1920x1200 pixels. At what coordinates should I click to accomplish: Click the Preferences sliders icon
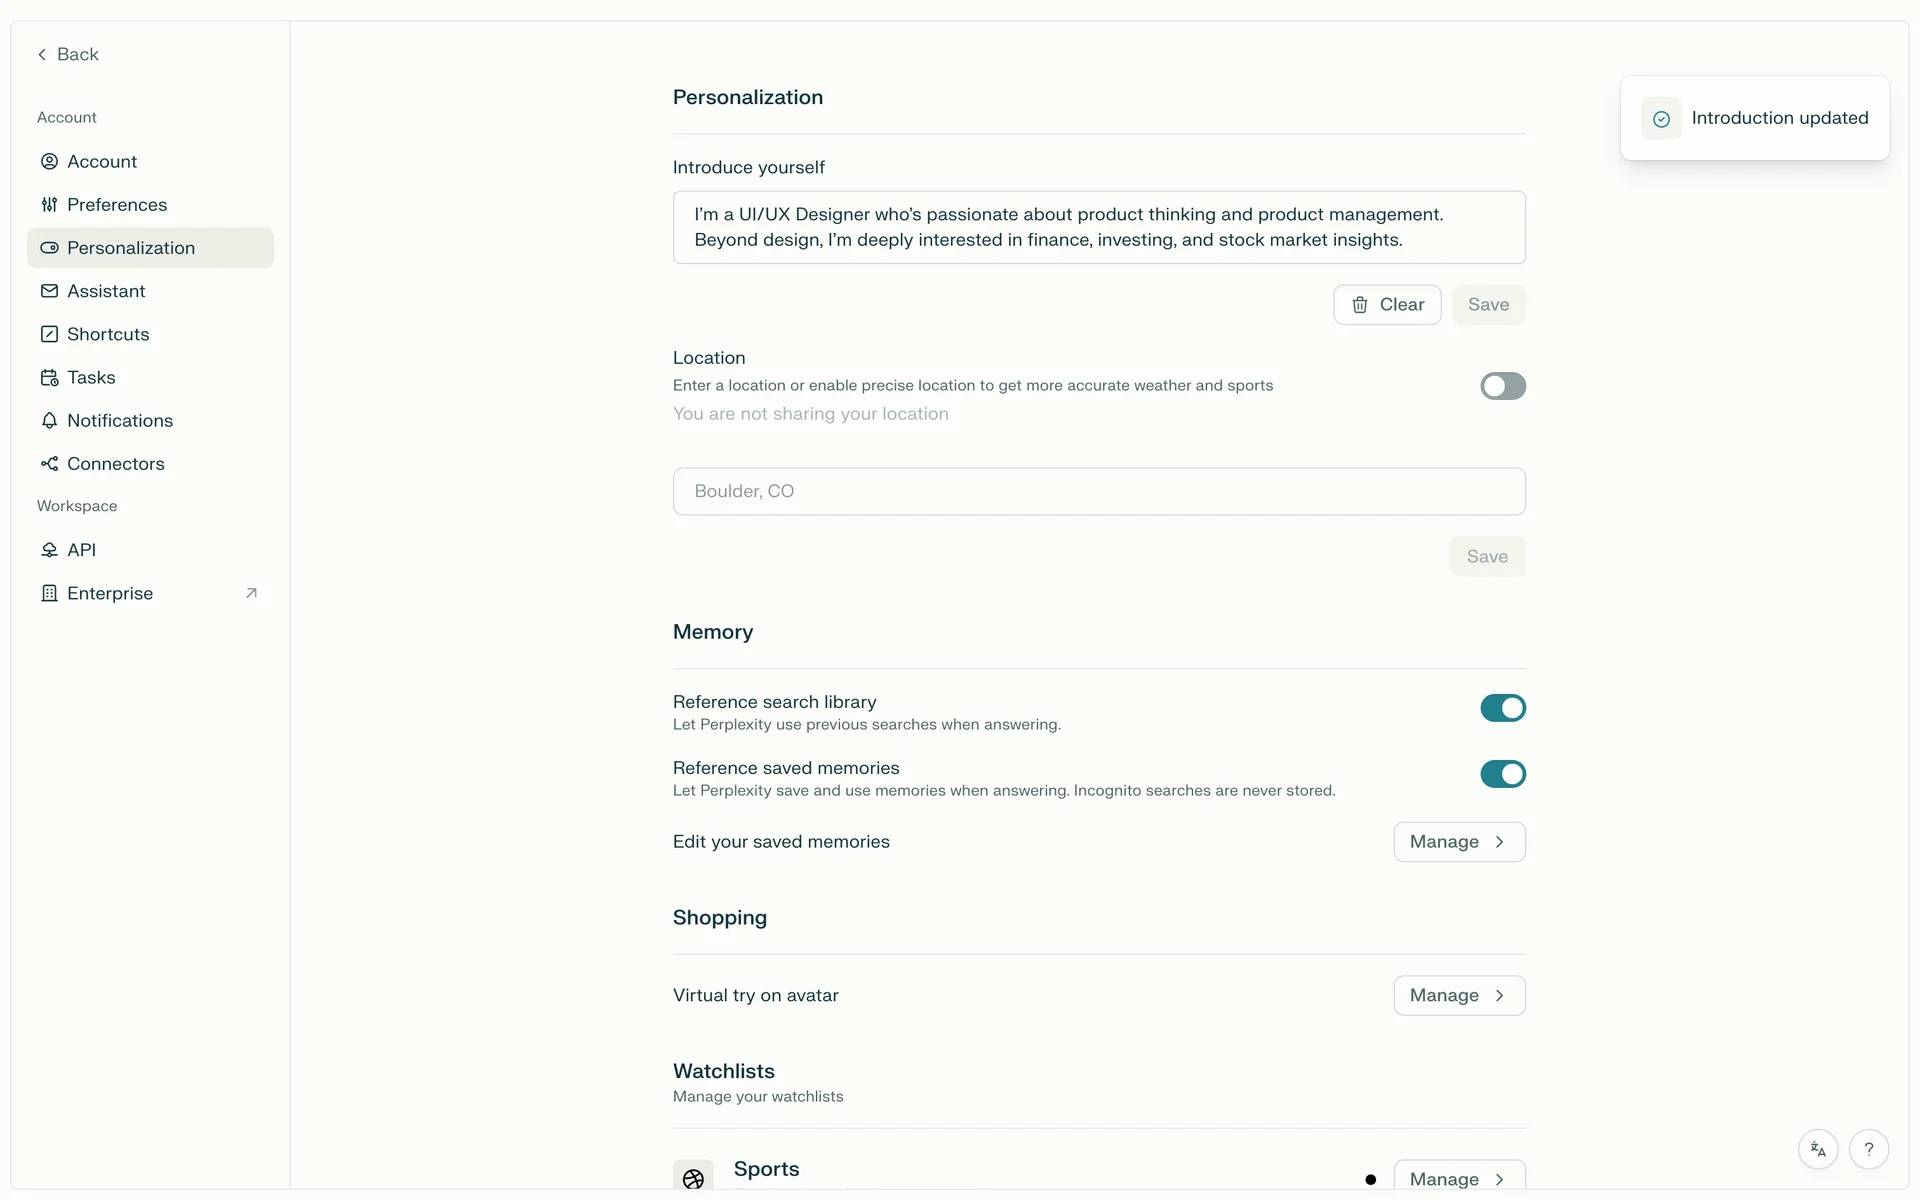[49, 205]
